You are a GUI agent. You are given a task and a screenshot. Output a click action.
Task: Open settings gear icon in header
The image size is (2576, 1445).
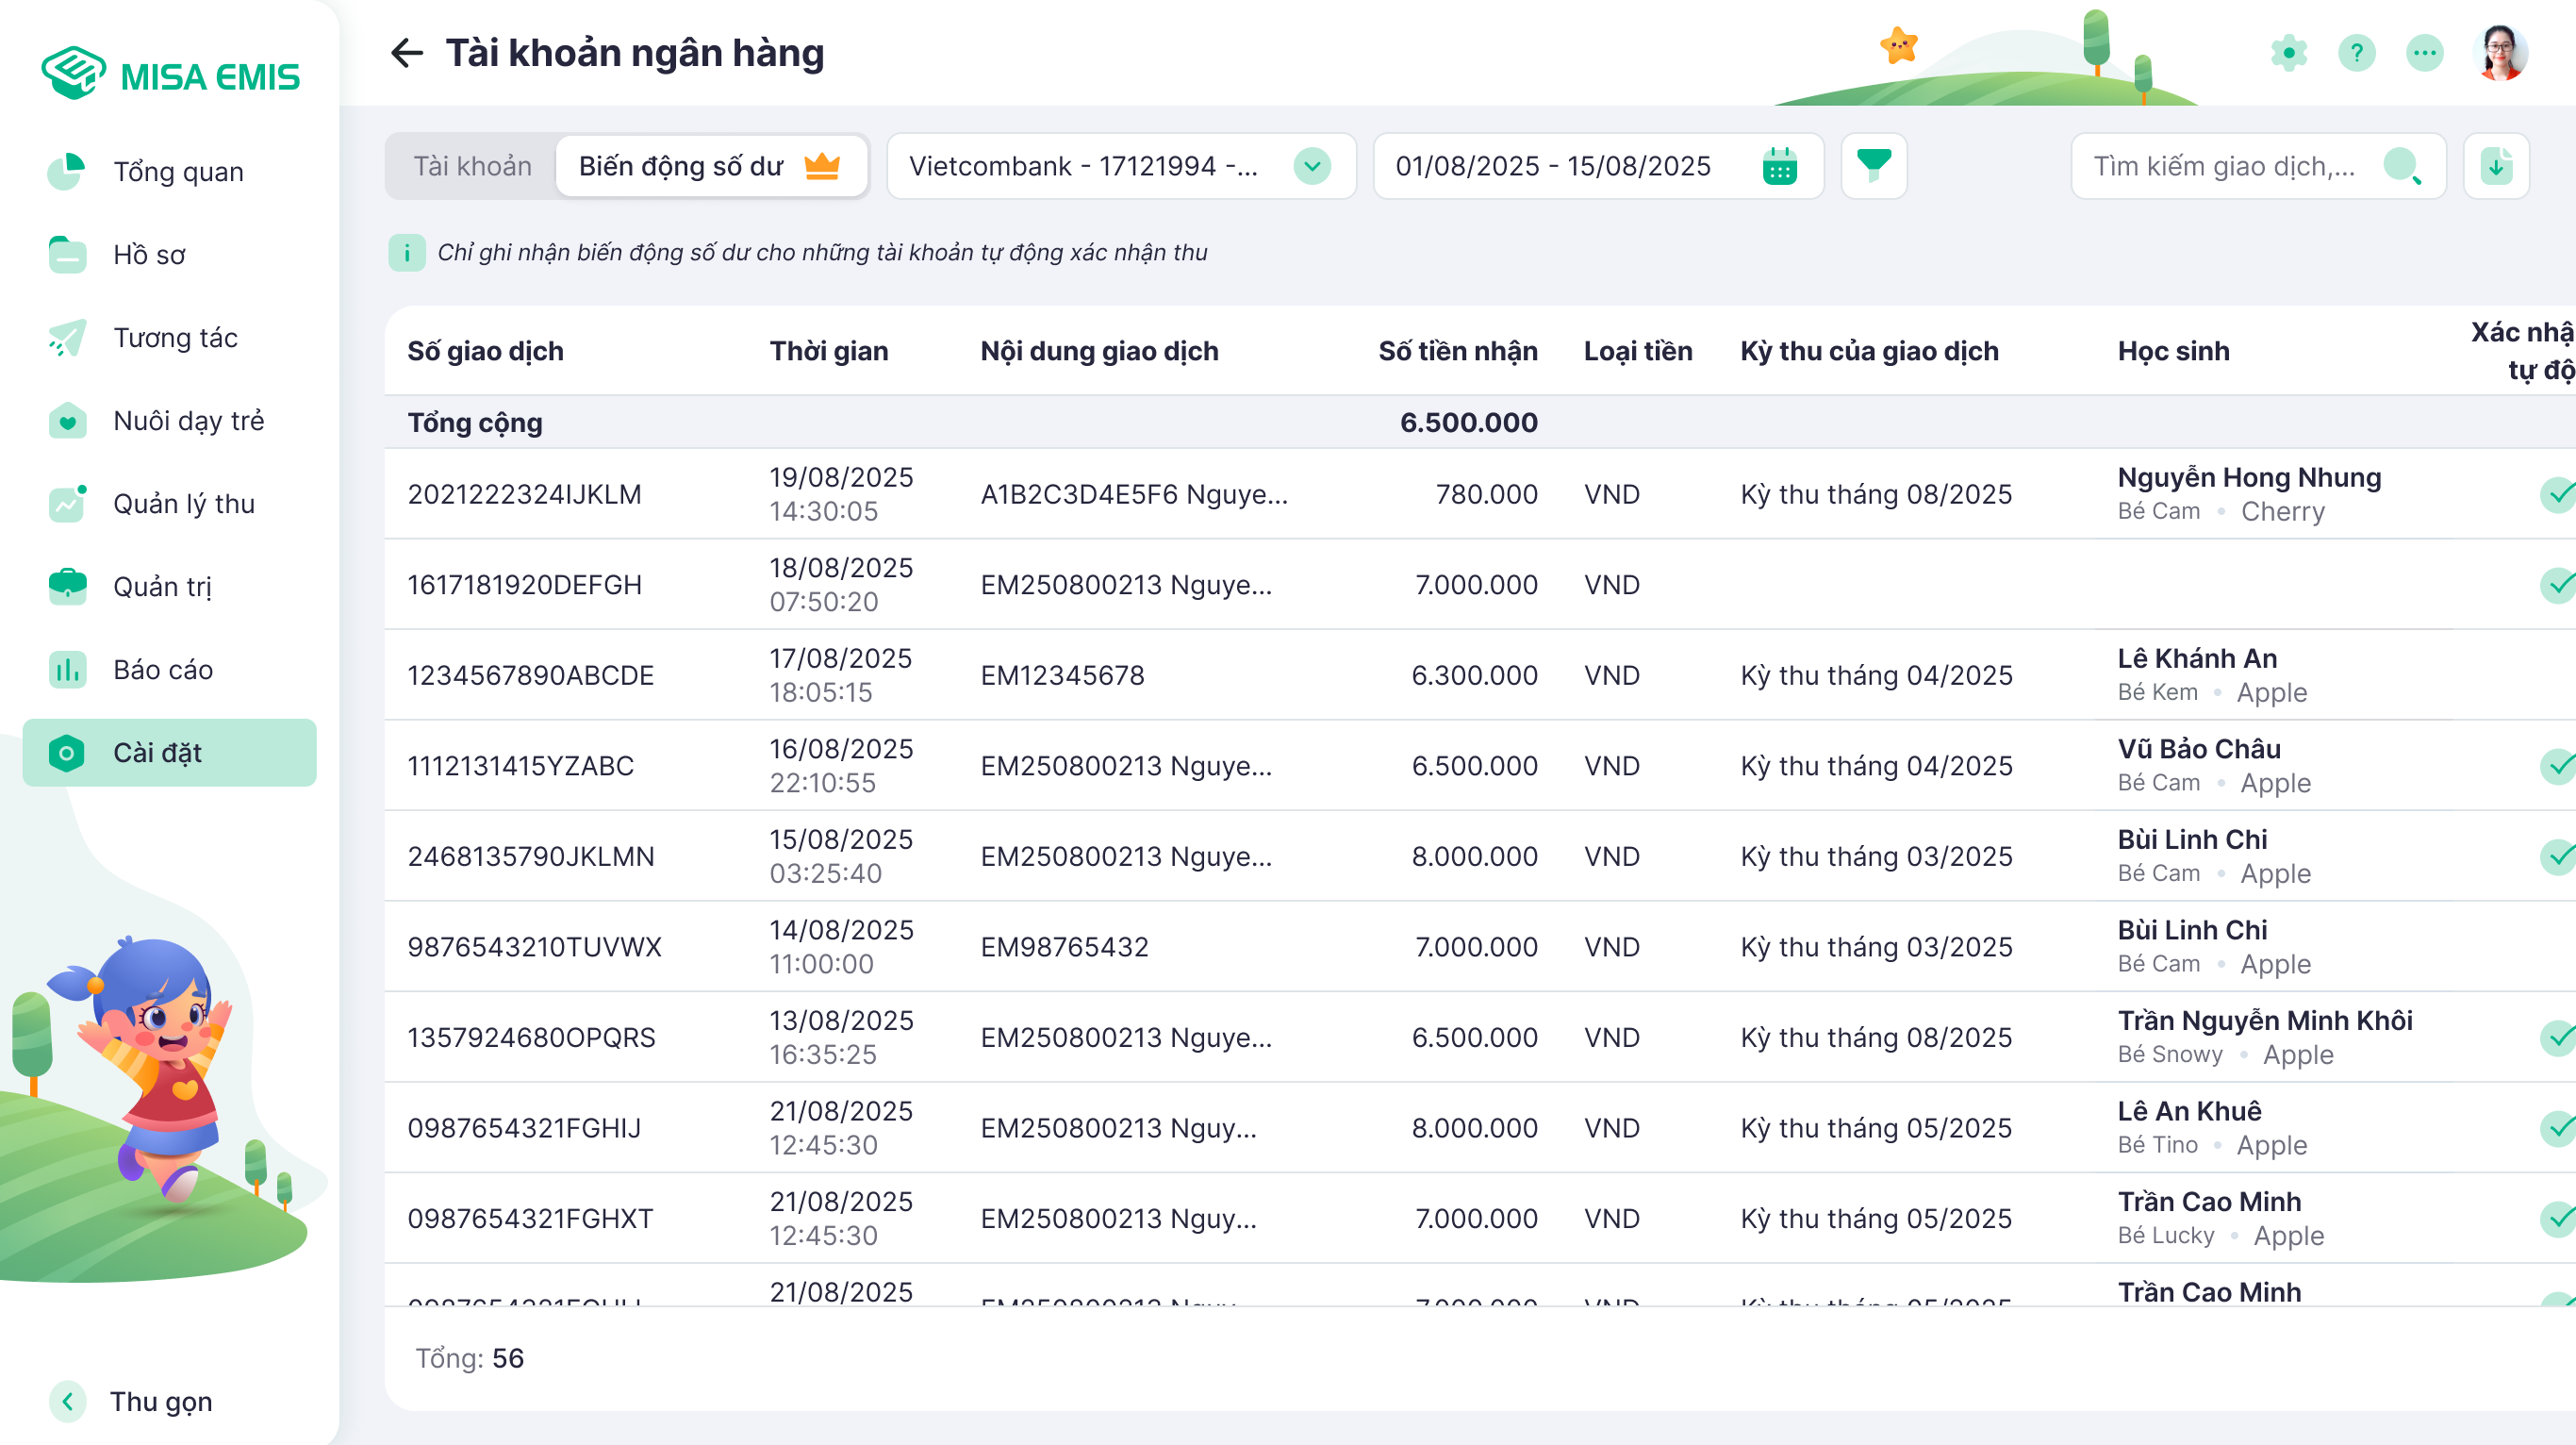click(x=2288, y=53)
